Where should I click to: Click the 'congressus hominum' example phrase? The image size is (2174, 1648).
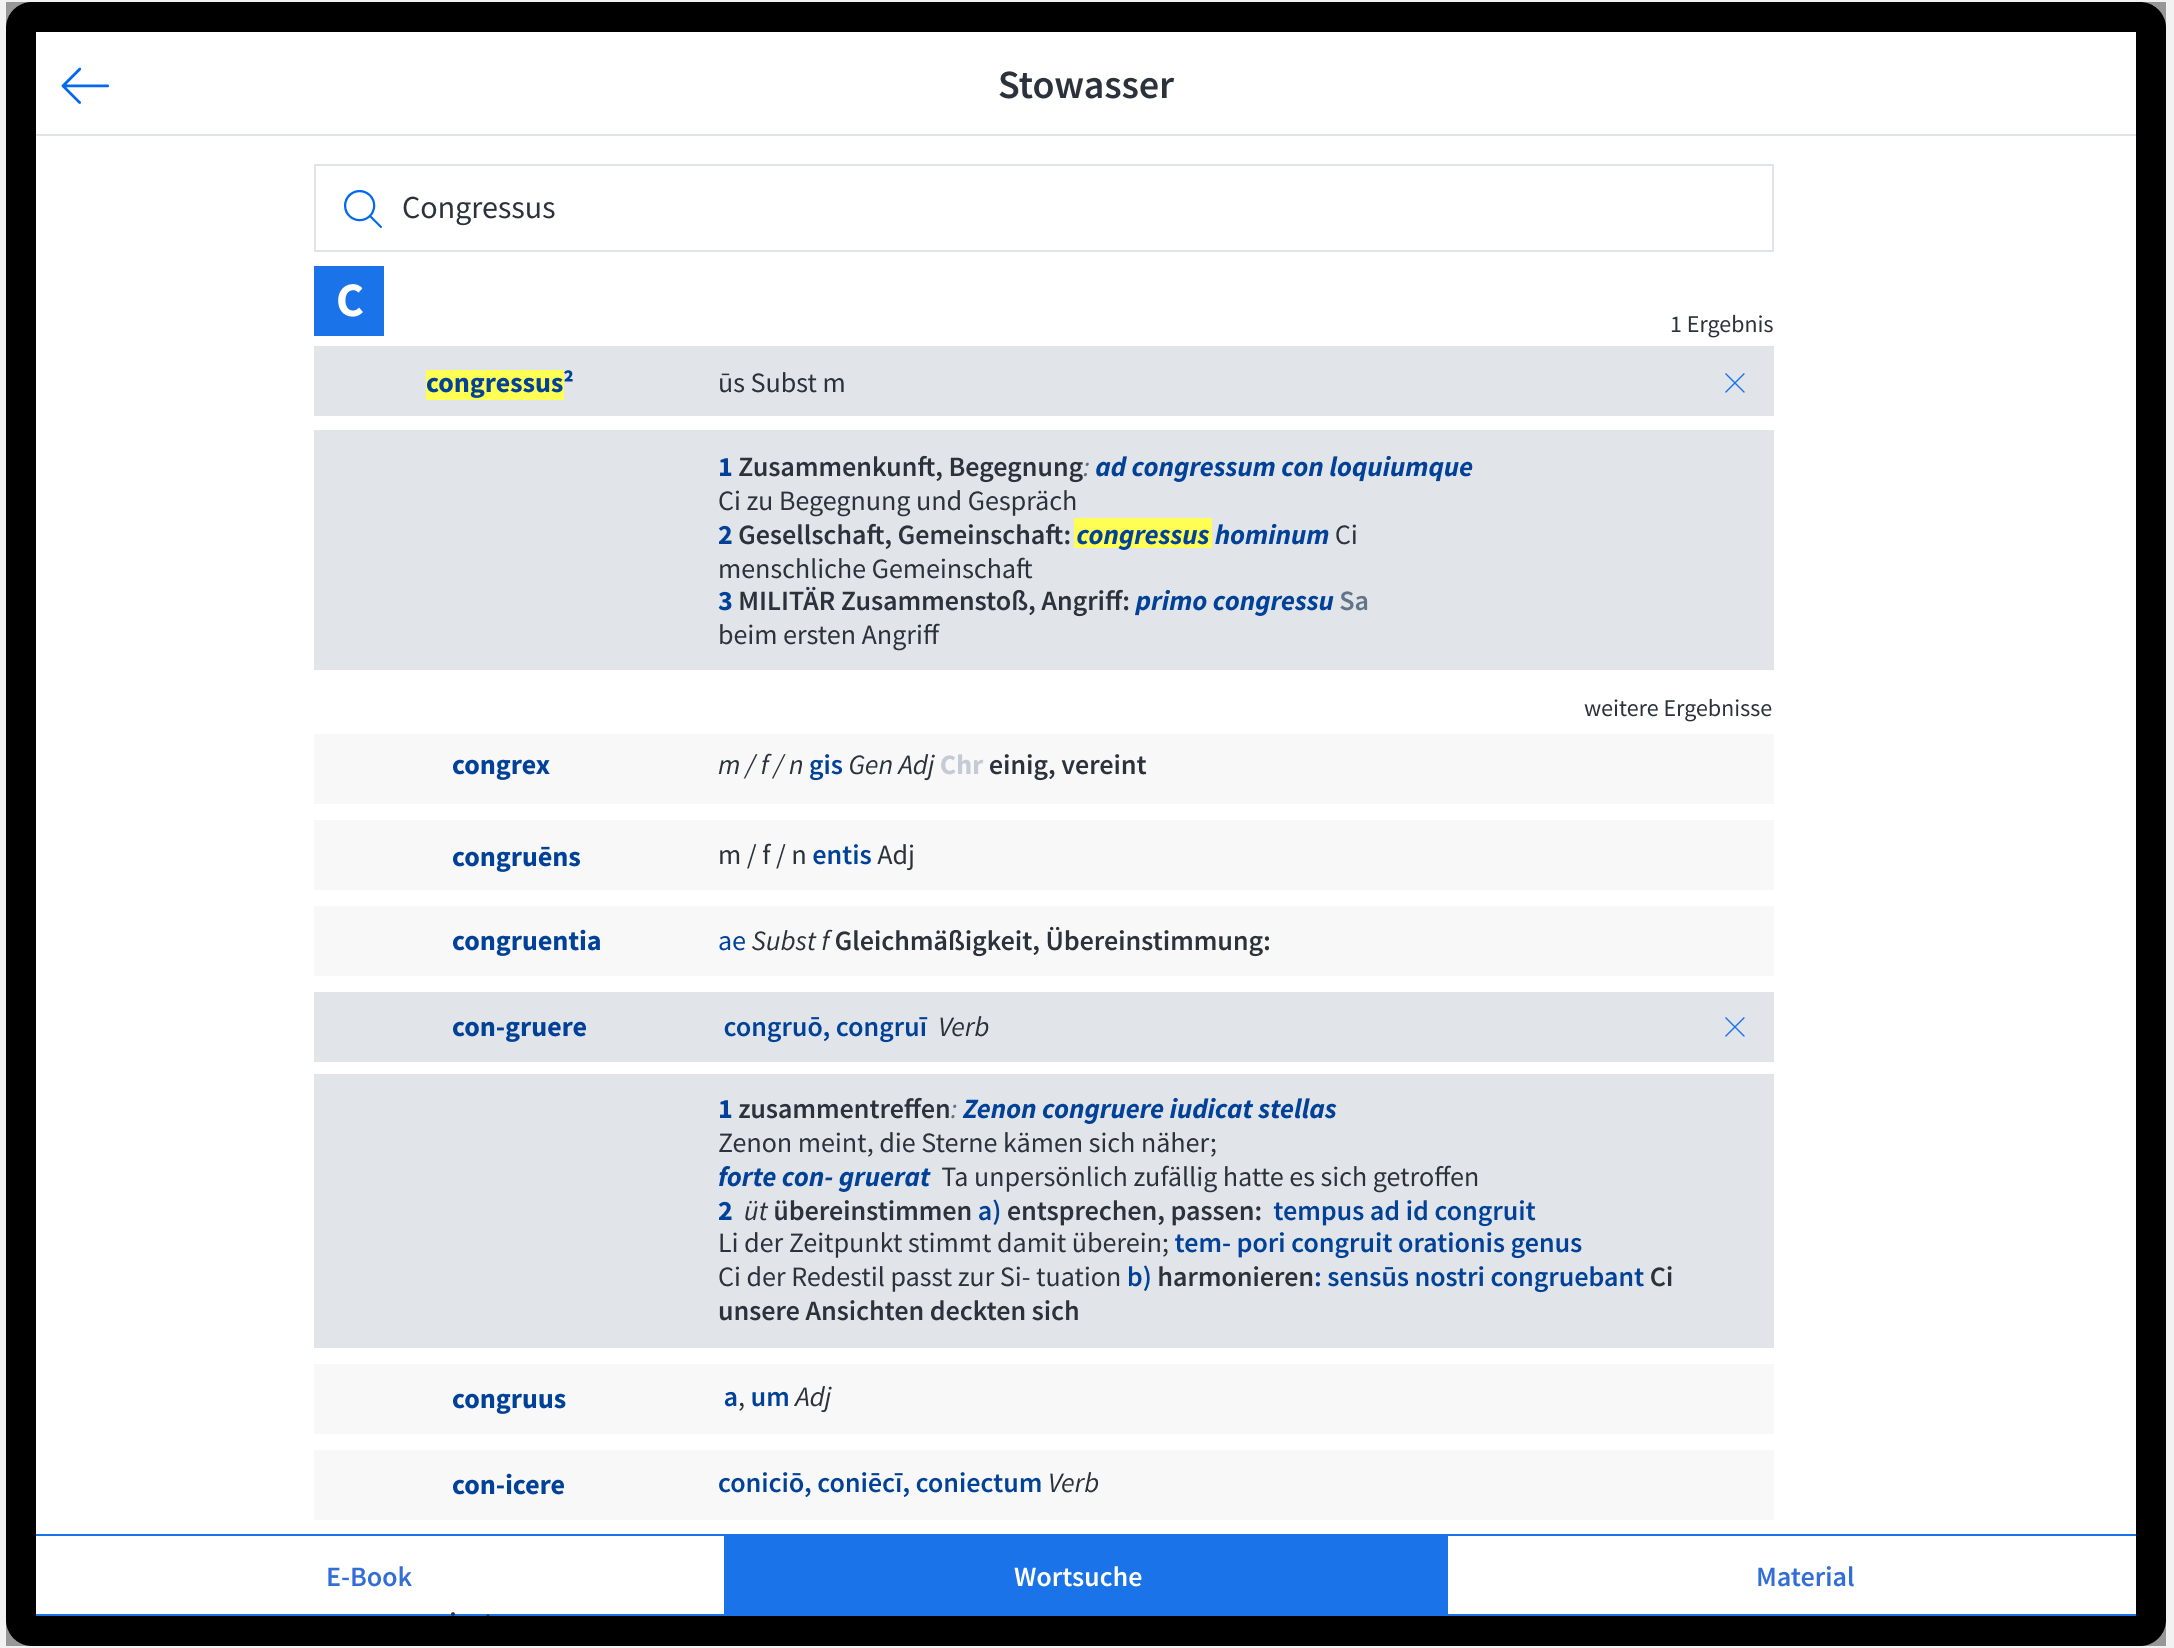tap(1202, 535)
